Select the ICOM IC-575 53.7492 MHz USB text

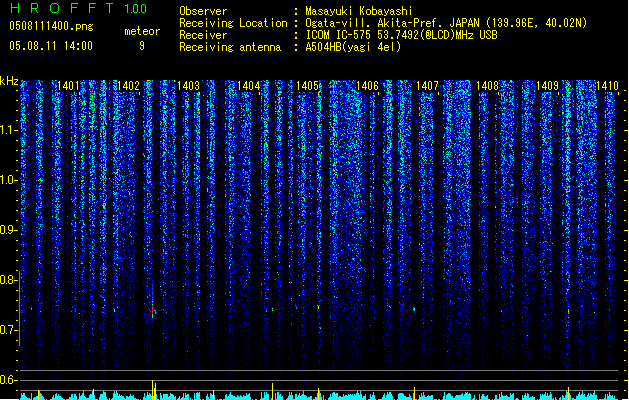pyautogui.click(x=401, y=35)
